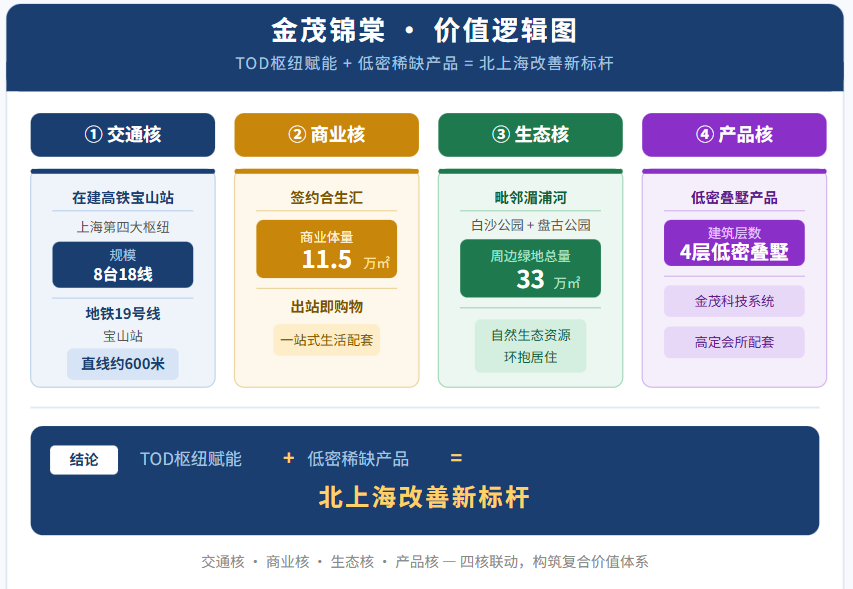Image resolution: width=853 pixels, height=589 pixels.
Task: Click the 低密叠墅产品 heading
Action: (x=734, y=197)
